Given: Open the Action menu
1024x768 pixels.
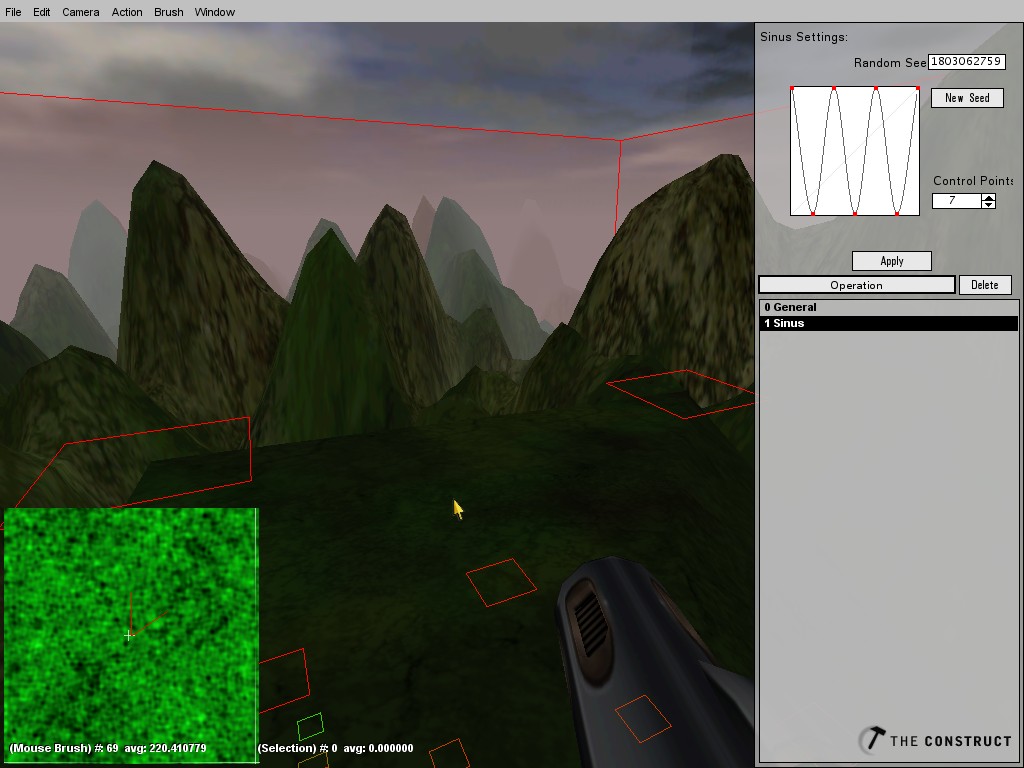Looking at the screenshot, I should pos(127,12).
